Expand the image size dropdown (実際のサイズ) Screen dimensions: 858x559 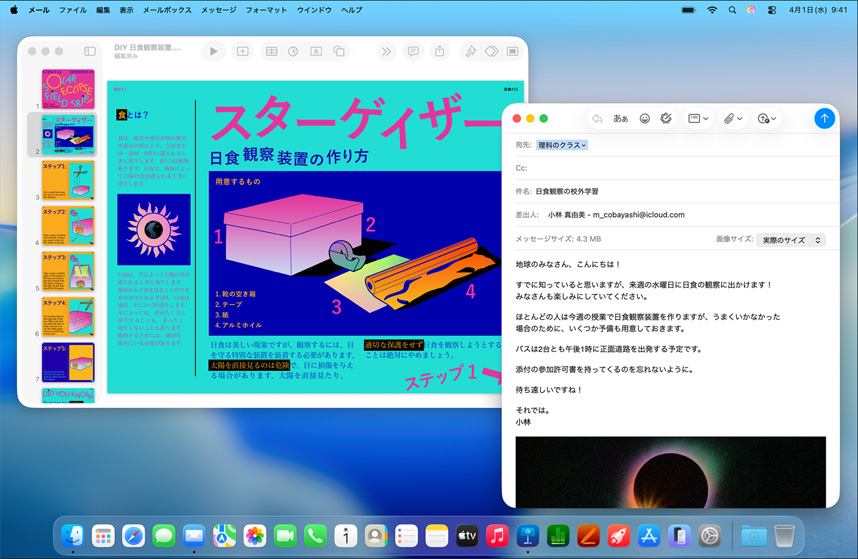790,240
